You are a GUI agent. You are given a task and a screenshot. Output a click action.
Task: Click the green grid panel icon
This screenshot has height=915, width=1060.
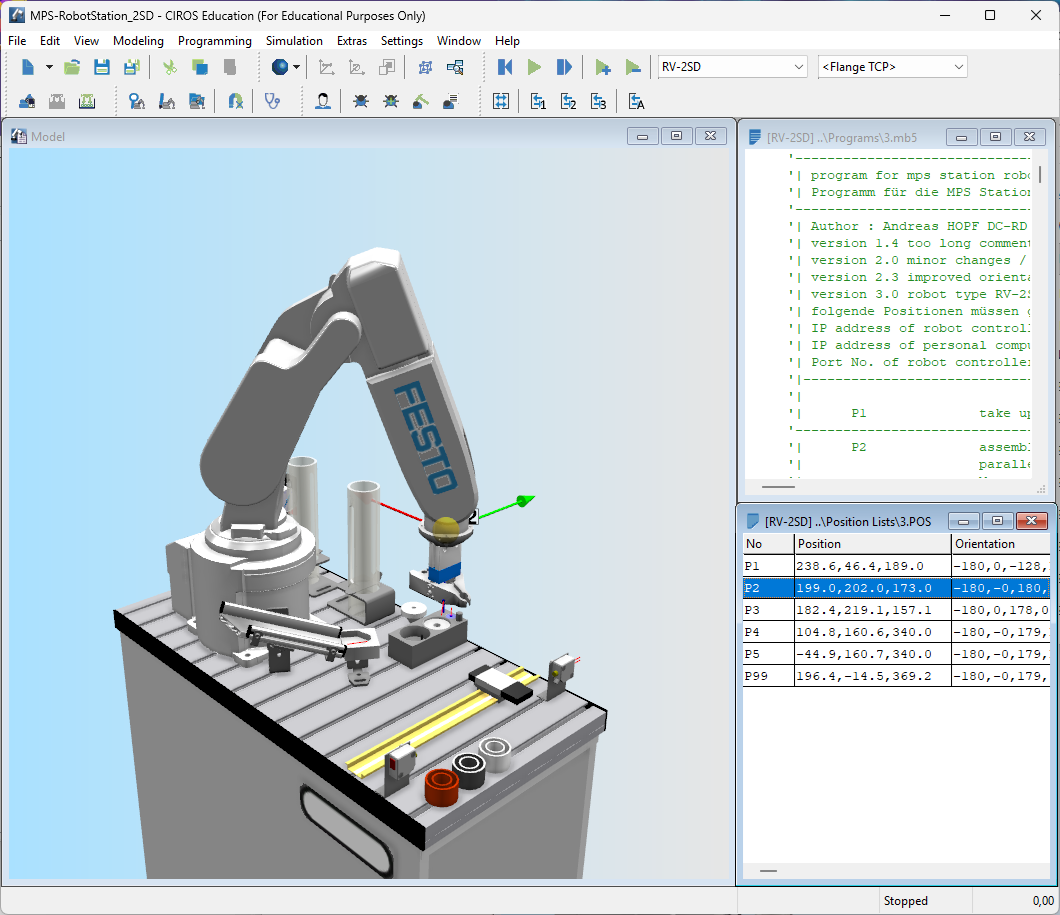[87, 101]
